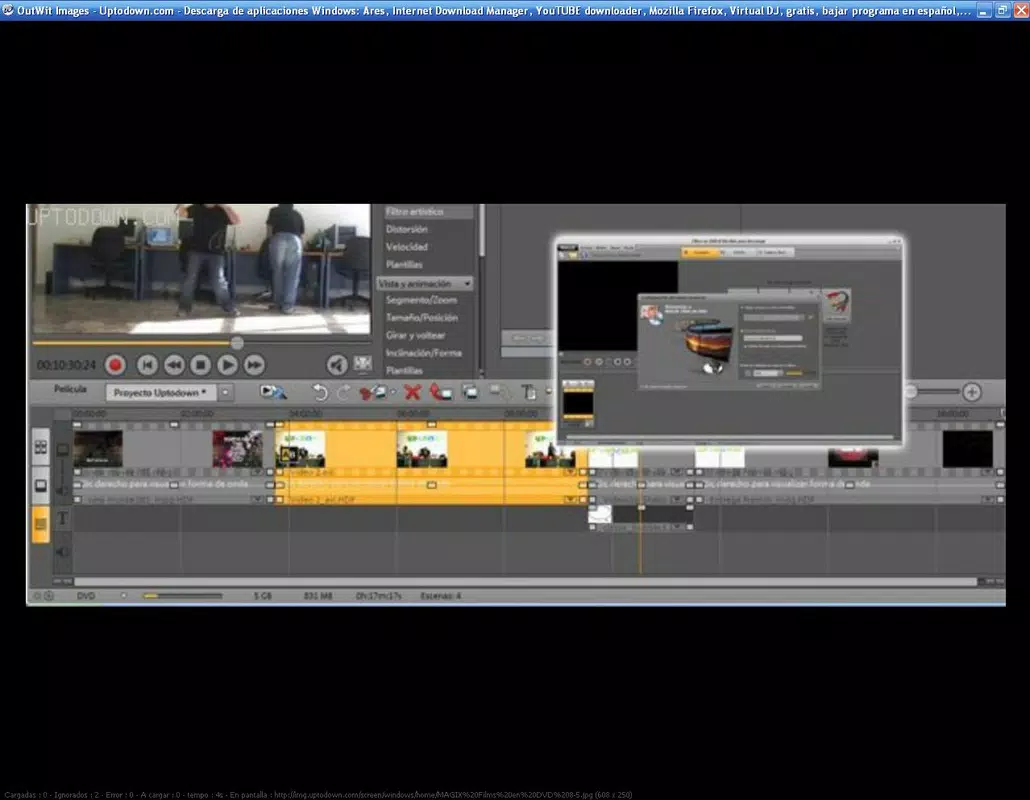Screen dimensions: 1030x800
Task: Open the cut tool dropdown arrow
Action: [x=393, y=393]
